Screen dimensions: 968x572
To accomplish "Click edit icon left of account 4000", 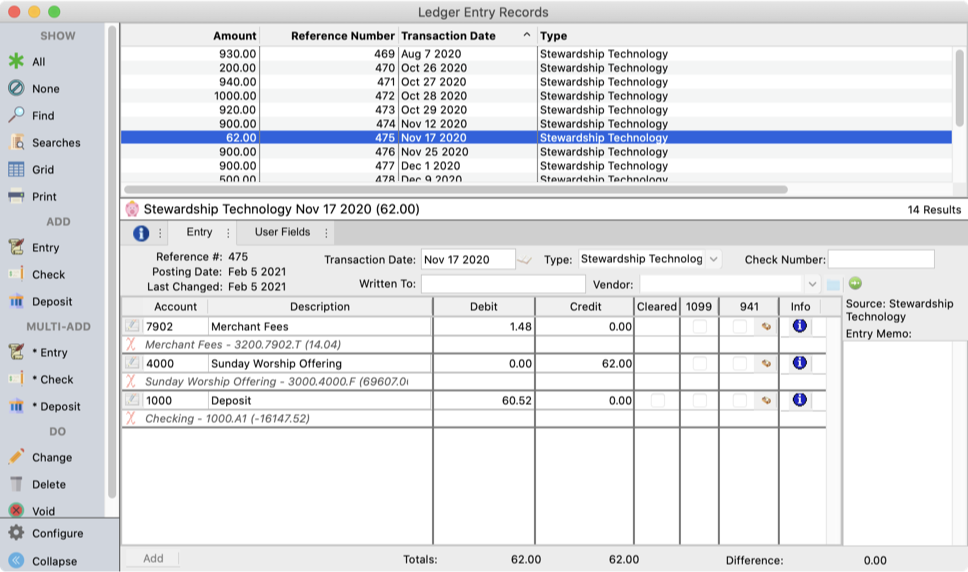I will (x=132, y=363).
